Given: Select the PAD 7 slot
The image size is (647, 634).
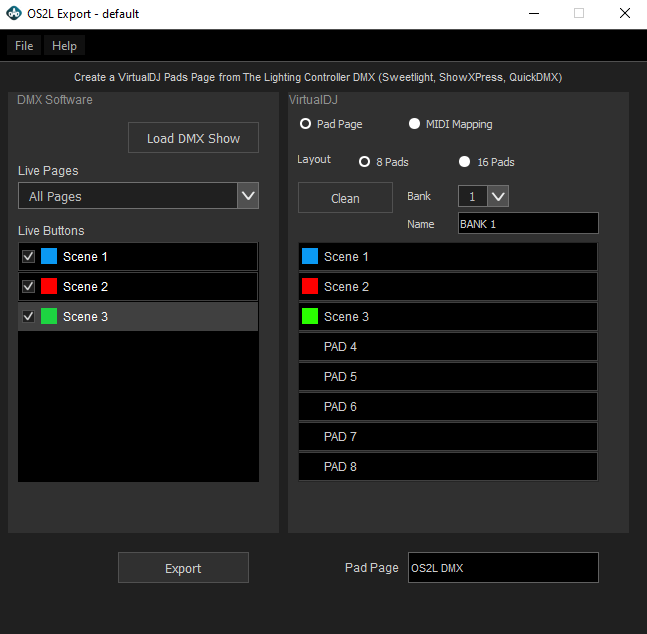Looking at the screenshot, I should pos(448,437).
